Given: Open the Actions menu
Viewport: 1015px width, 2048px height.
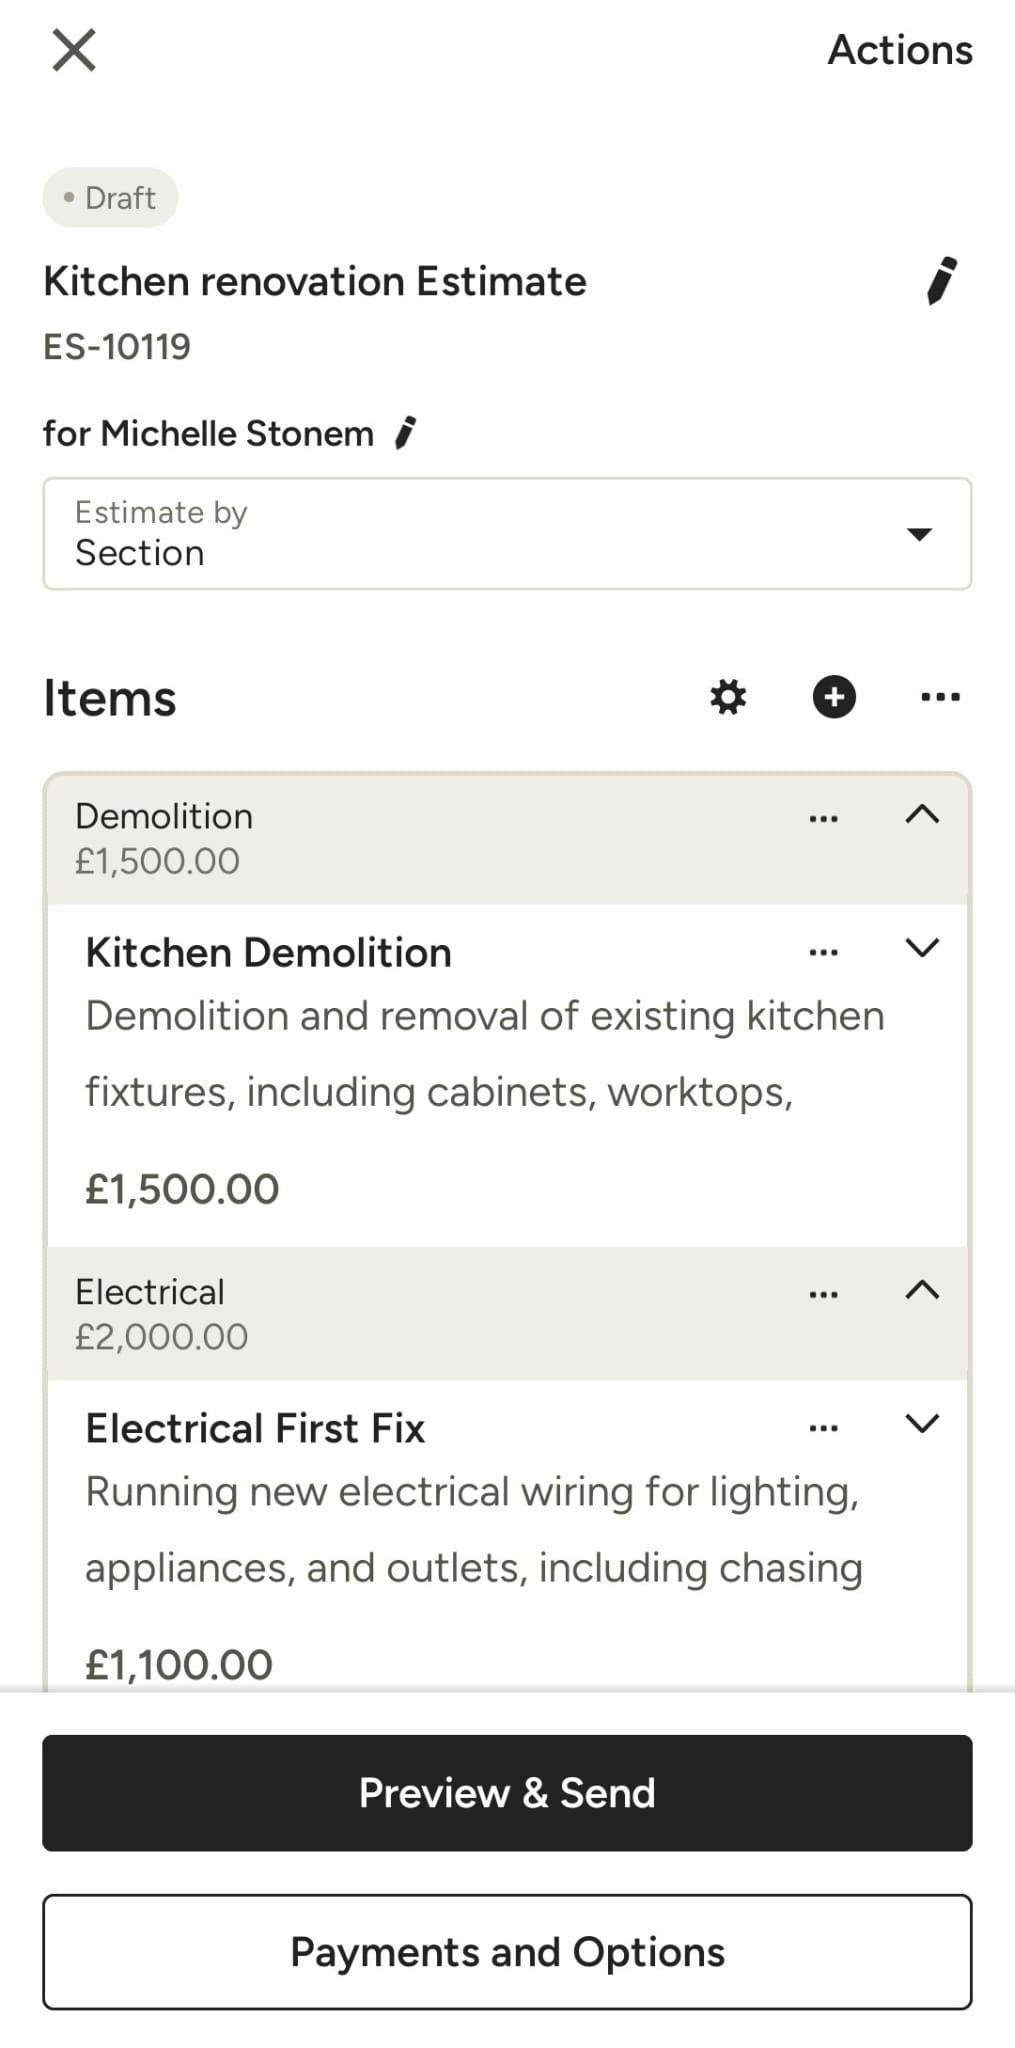Looking at the screenshot, I should click(x=900, y=50).
